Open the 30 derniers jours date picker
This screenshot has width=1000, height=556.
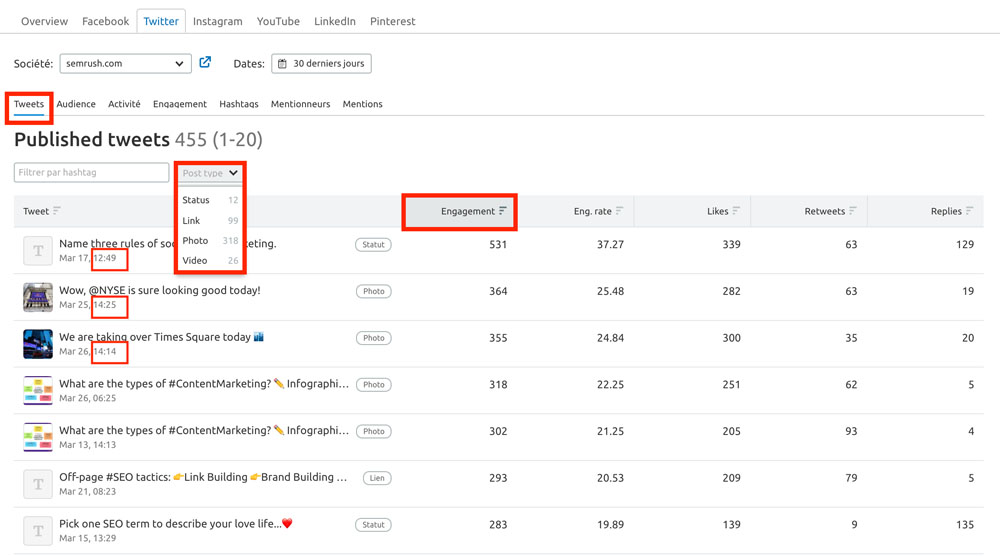click(x=321, y=64)
